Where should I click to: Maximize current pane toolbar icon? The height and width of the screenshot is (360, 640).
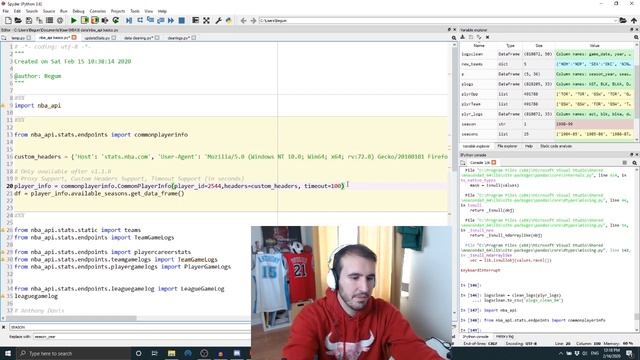[196, 20]
